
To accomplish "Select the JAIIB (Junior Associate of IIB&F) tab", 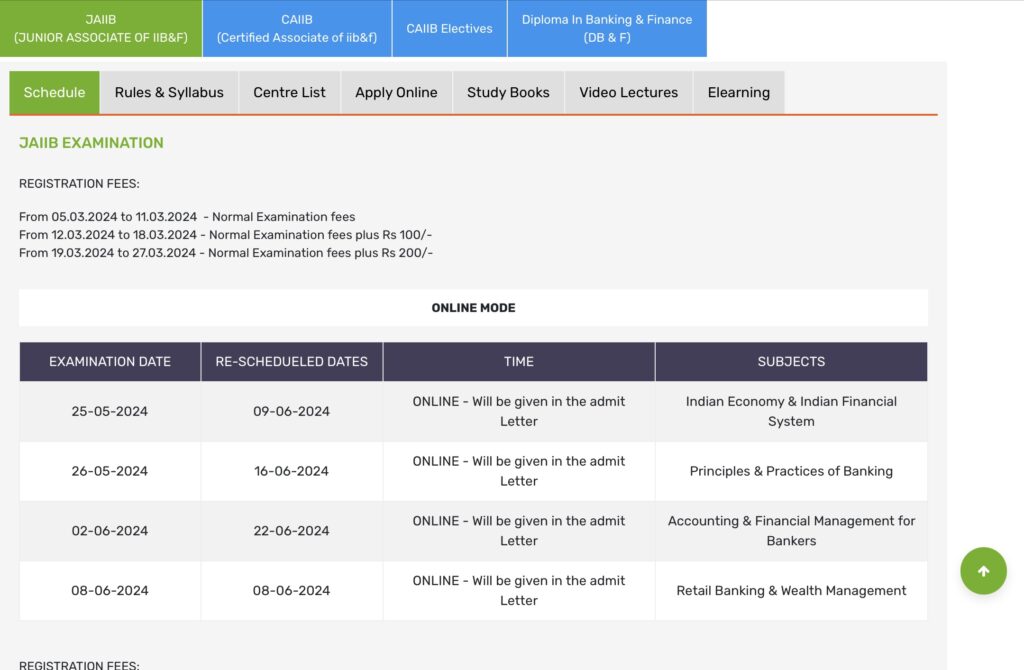I will (101, 28).
